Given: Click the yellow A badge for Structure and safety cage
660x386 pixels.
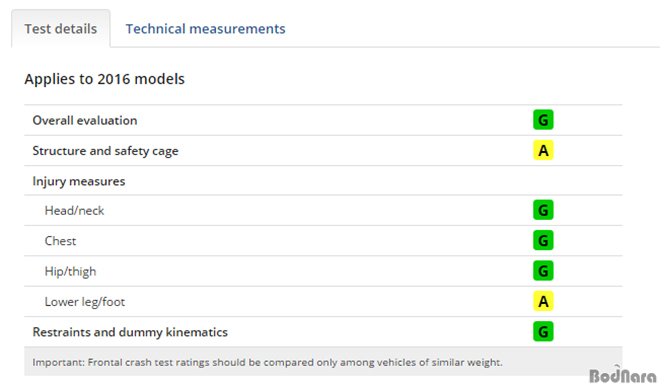Looking at the screenshot, I should tap(543, 150).
